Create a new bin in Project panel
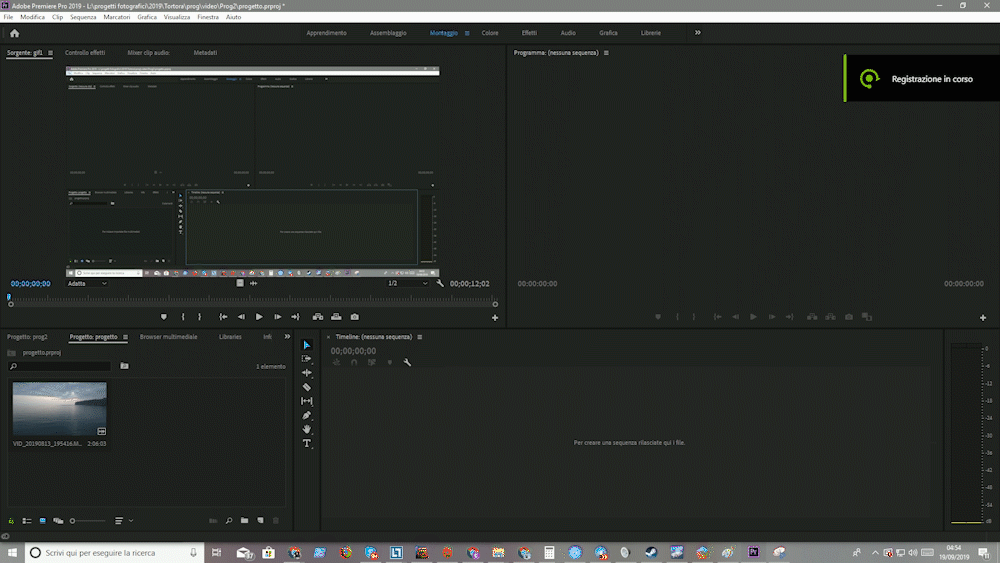Viewport: 1000px width, 563px height. 245,521
